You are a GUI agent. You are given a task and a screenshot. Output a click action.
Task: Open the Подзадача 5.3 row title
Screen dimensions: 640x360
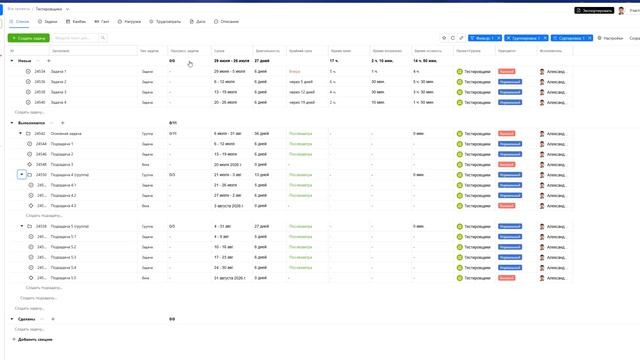[63, 258]
